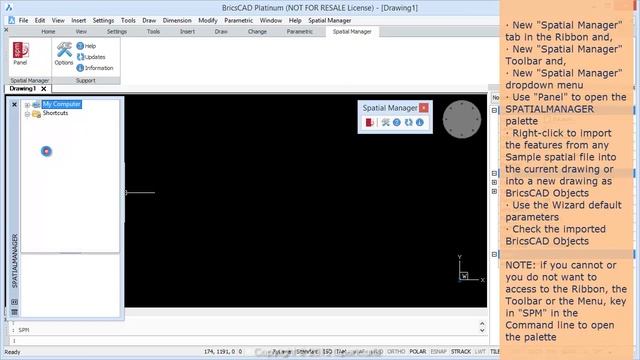The height and width of the screenshot is (360, 640).
Task: Click Information in the ribbon Support group
Action: tap(95, 68)
